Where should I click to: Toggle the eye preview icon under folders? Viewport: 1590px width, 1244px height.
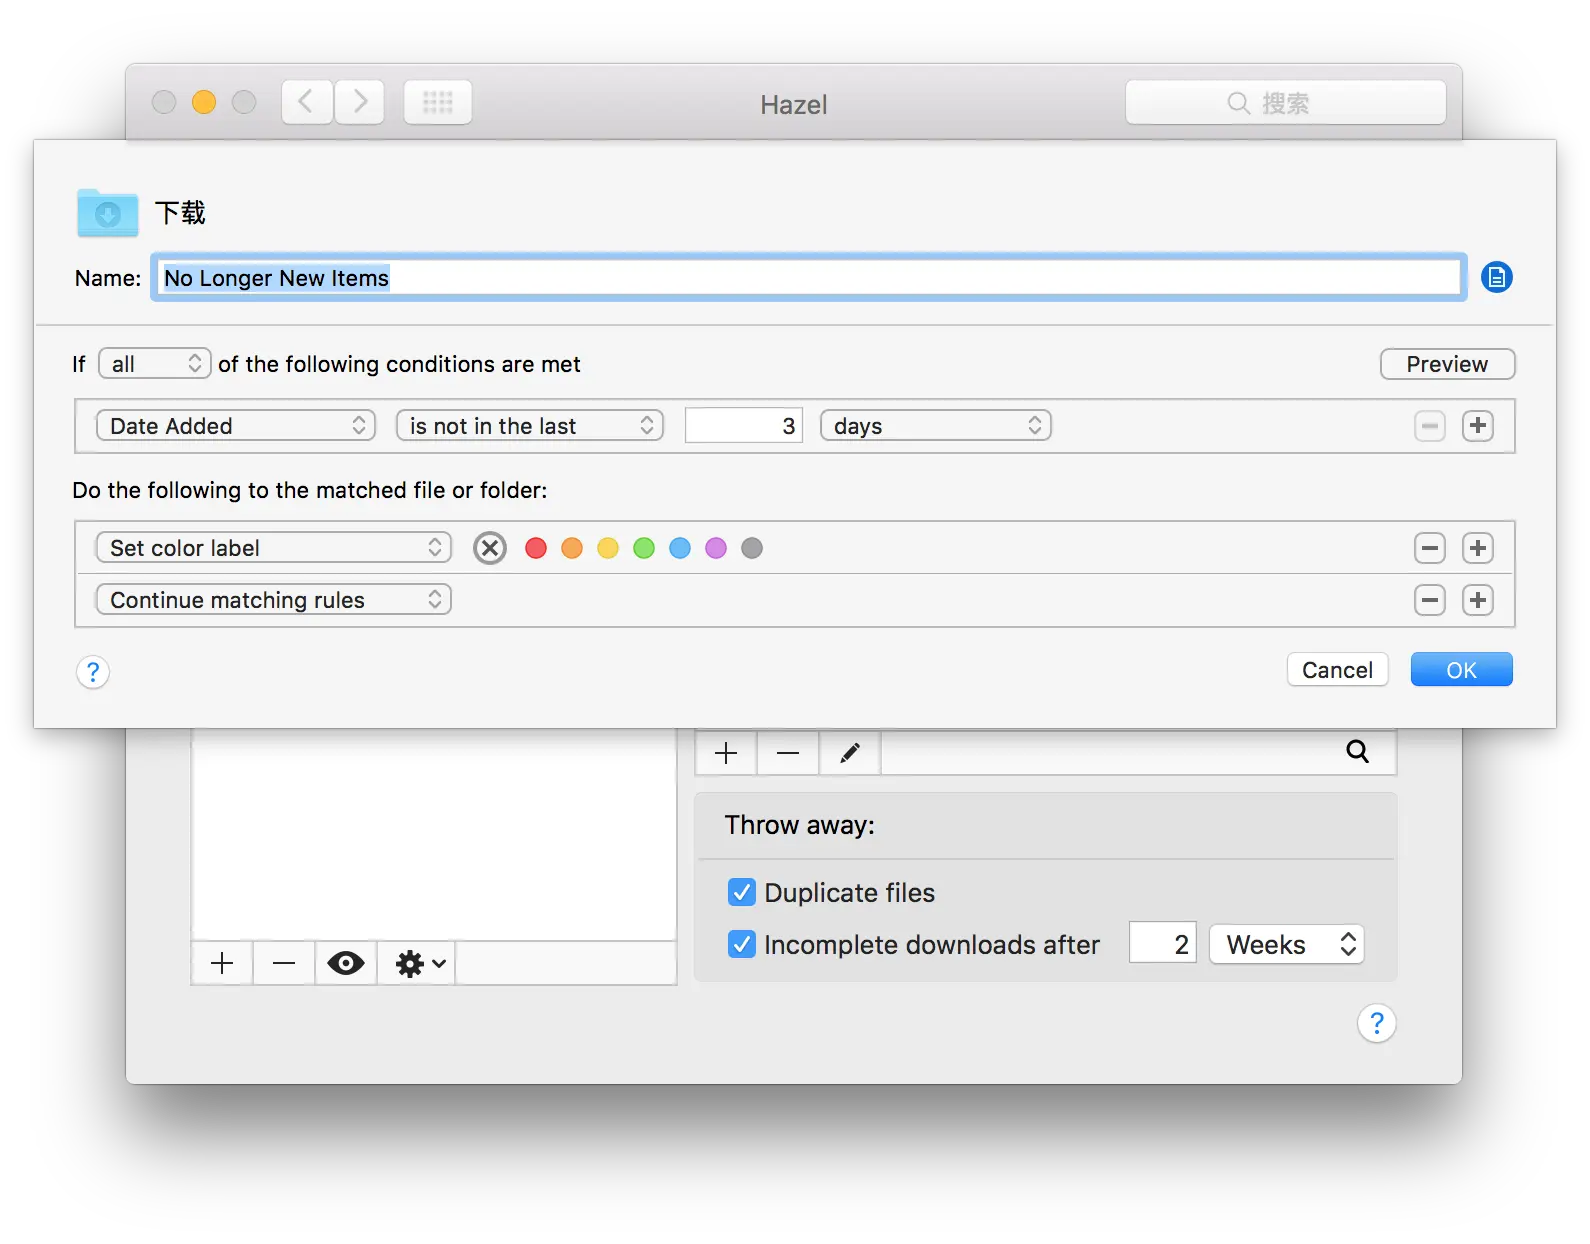(x=346, y=964)
